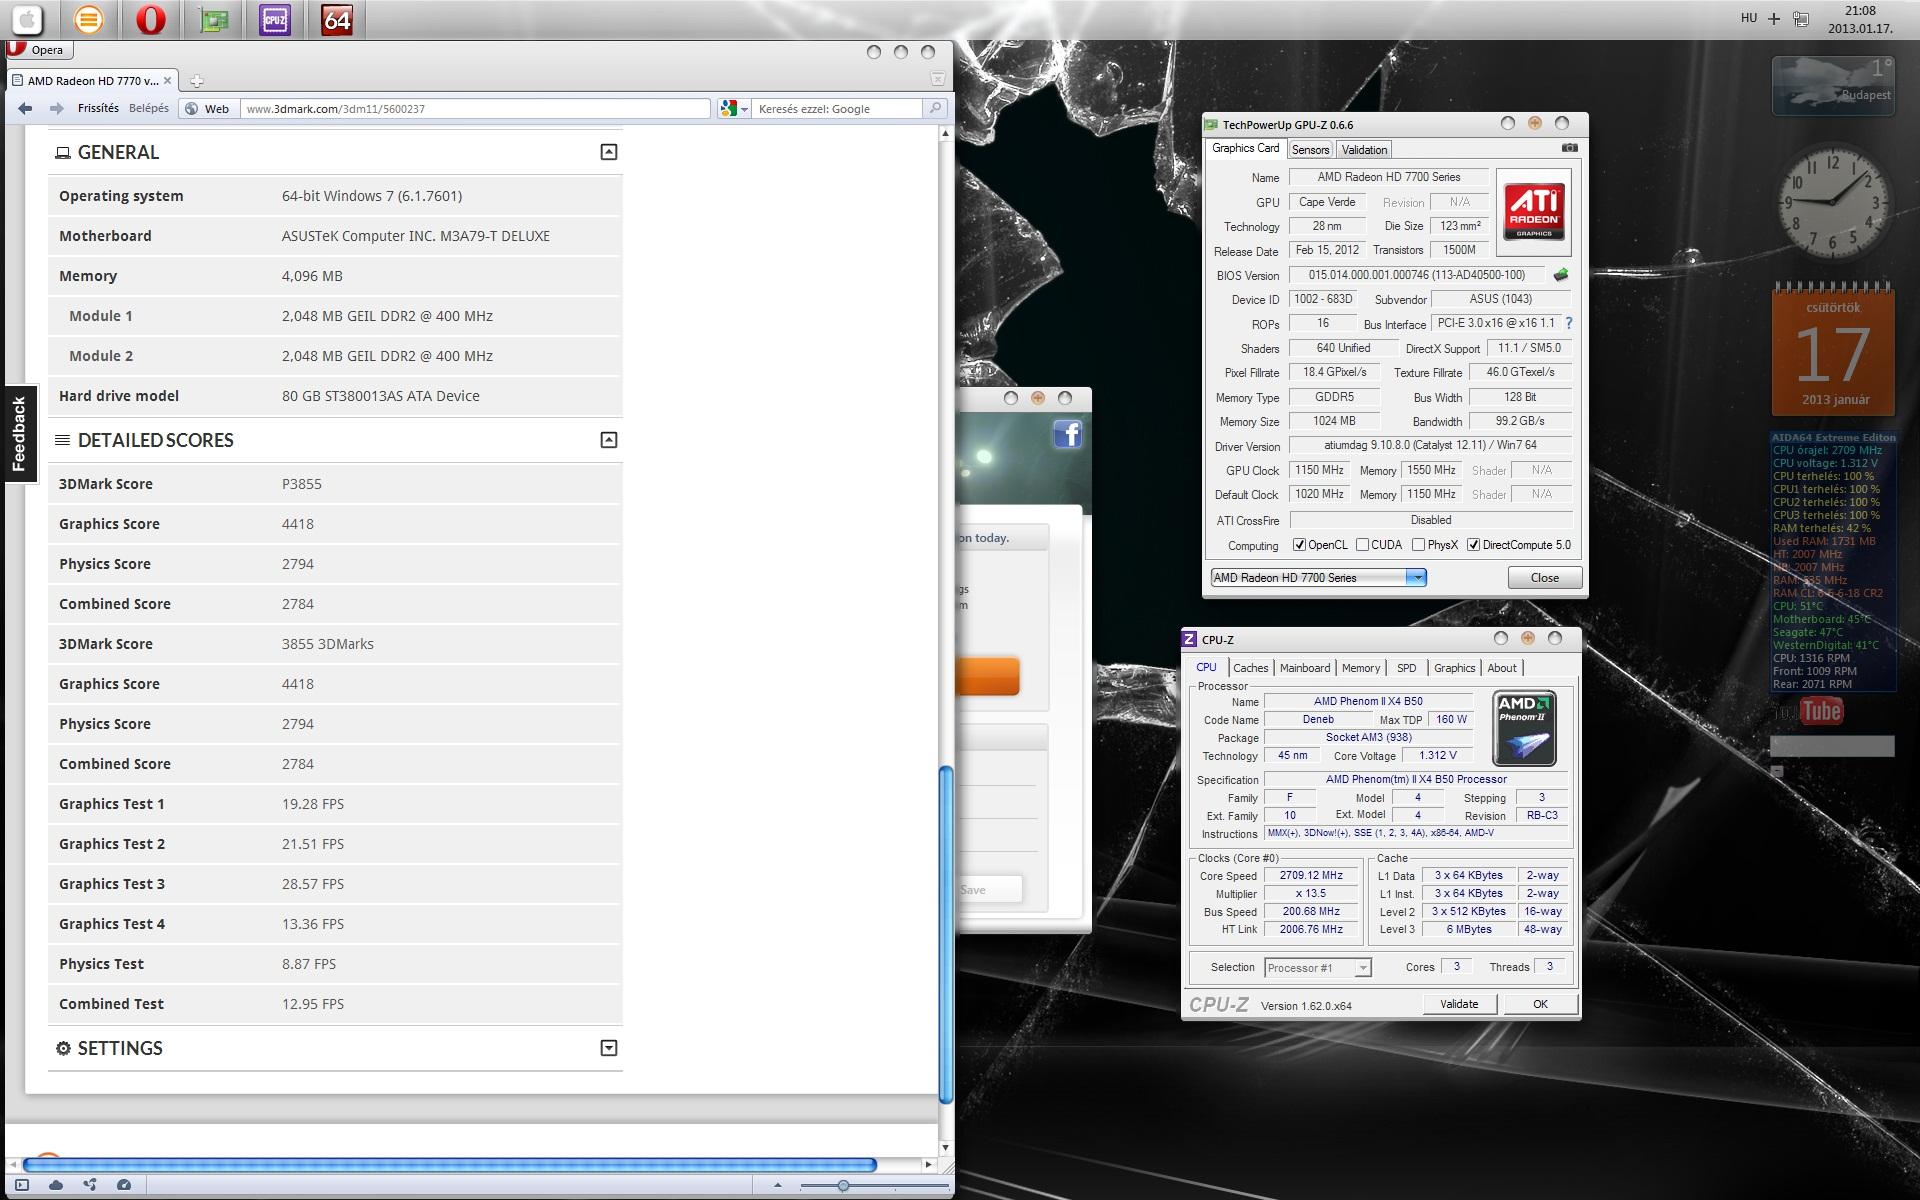Click the Frissítés reload button
The height and width of the screenshot is (1200, 1920).
point(98,108)
